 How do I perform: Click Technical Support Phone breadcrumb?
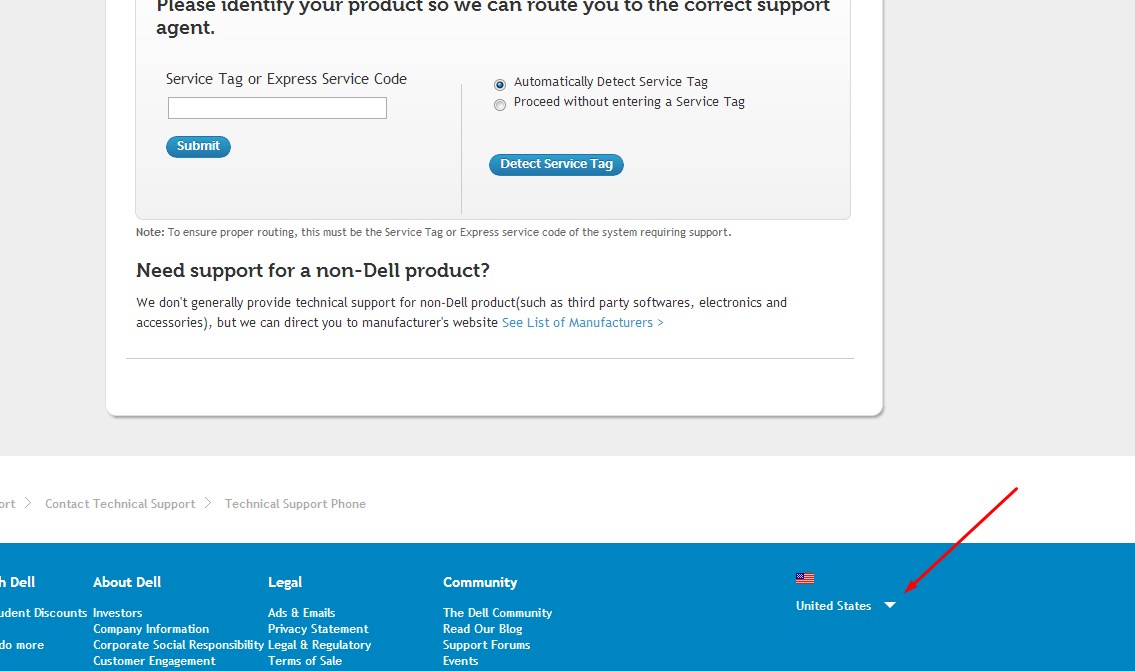[295, 504]
